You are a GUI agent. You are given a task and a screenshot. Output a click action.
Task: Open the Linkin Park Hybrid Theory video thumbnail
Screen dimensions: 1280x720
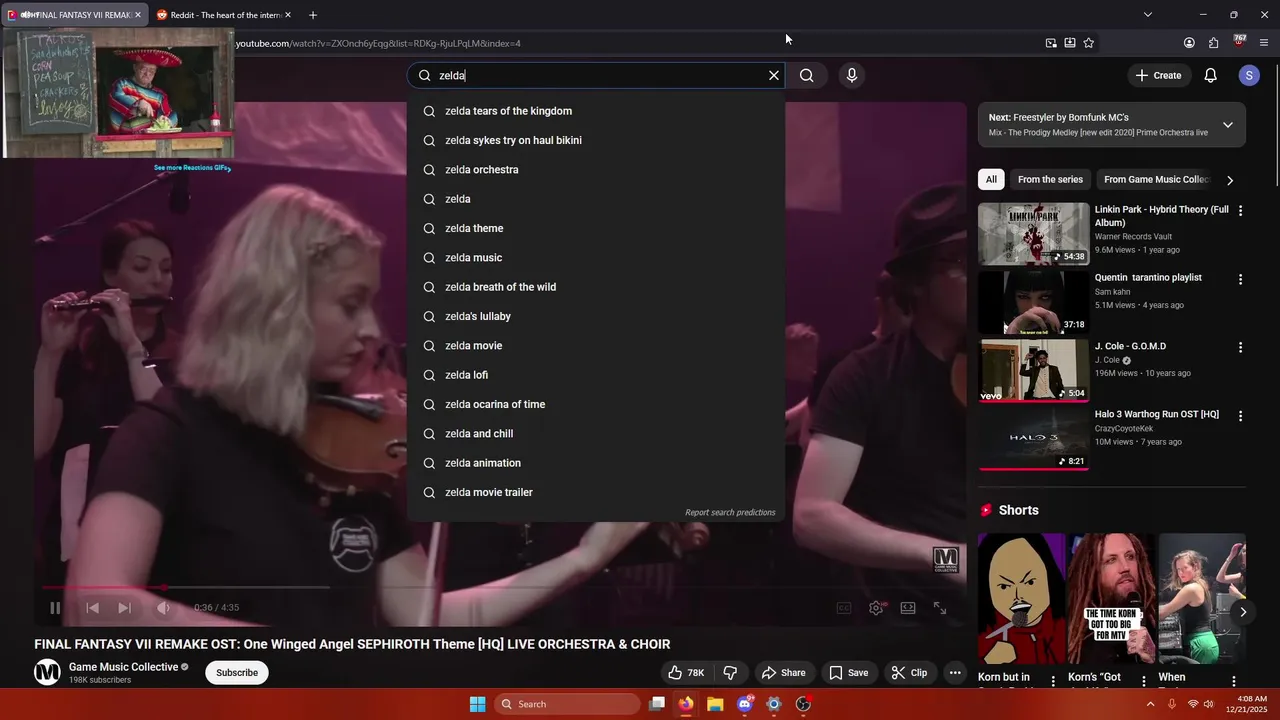click(x=1033, y=234)
